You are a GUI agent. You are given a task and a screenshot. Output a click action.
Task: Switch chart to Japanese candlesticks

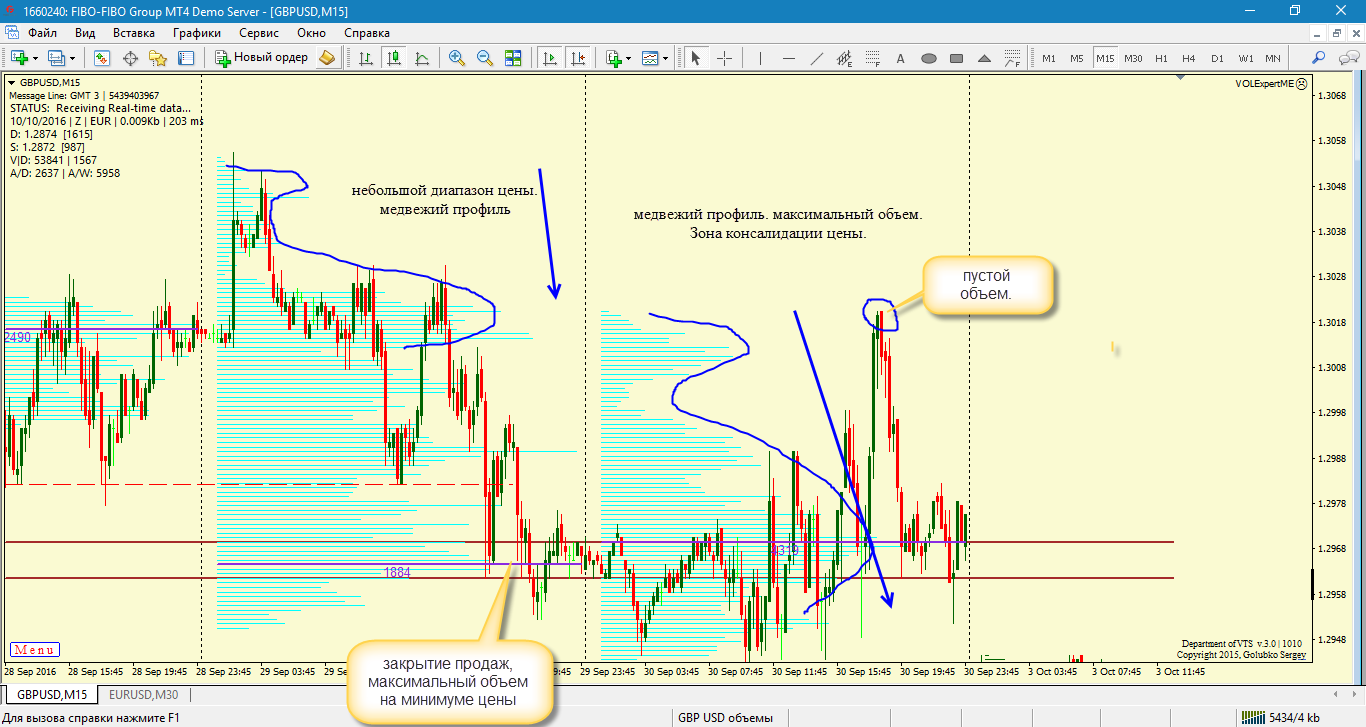394,58
